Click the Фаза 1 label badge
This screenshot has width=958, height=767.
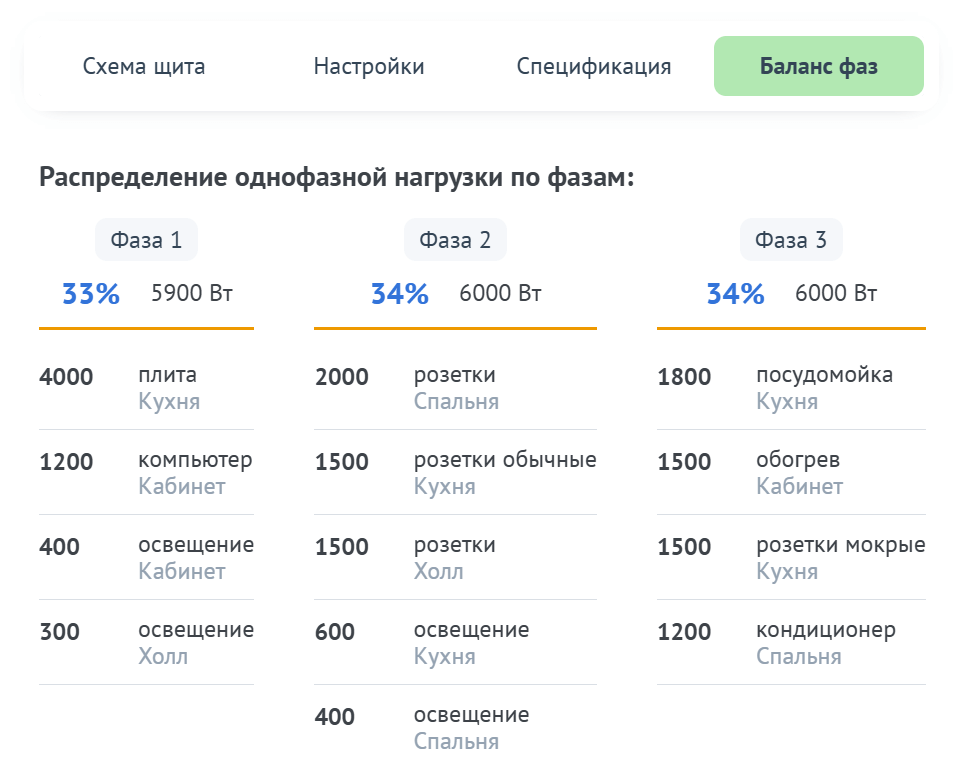(x=146, y=240)
